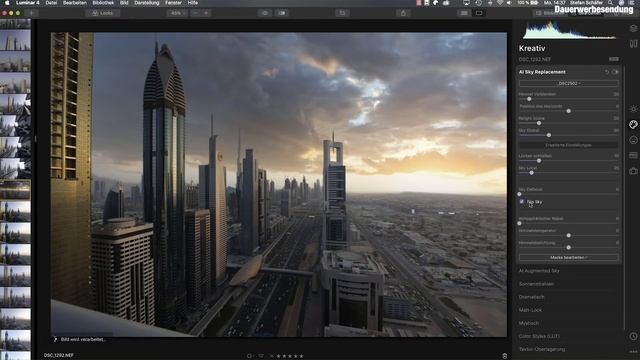Open the Fenster menu
The width and height of the screenshot is (640, 360).
[x=173, y=2]
